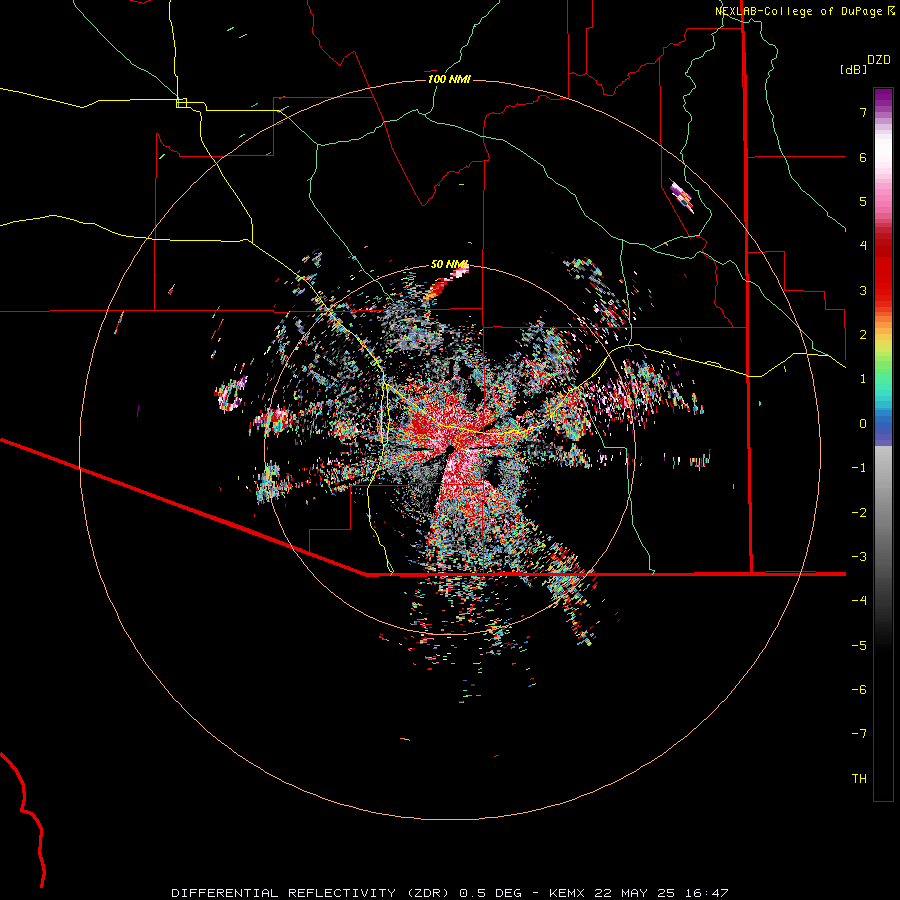The height and width of the screenshot is (900, 900).
Task: Click the '5' value on the color scale
Action: (863, 201)
